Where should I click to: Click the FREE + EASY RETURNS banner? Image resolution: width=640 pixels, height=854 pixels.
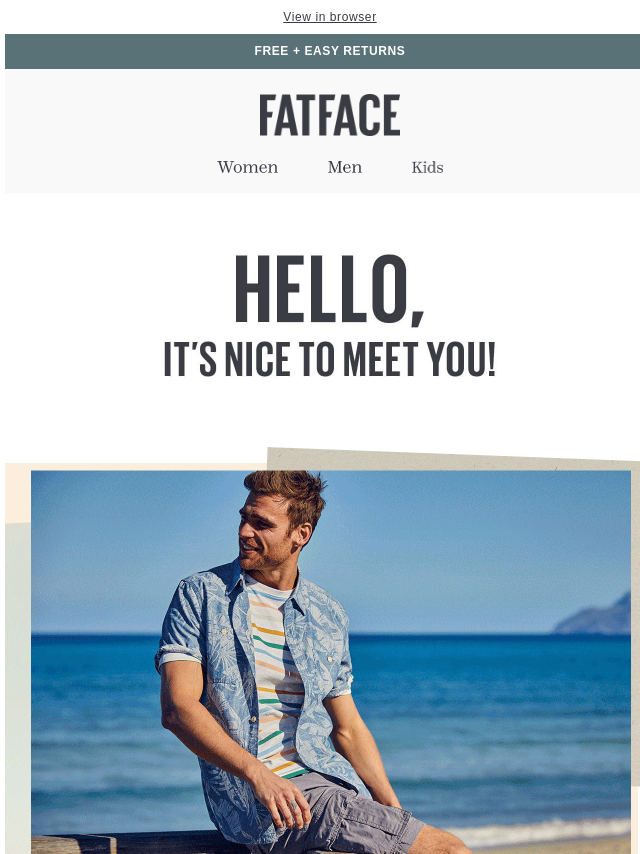point(322,51)
